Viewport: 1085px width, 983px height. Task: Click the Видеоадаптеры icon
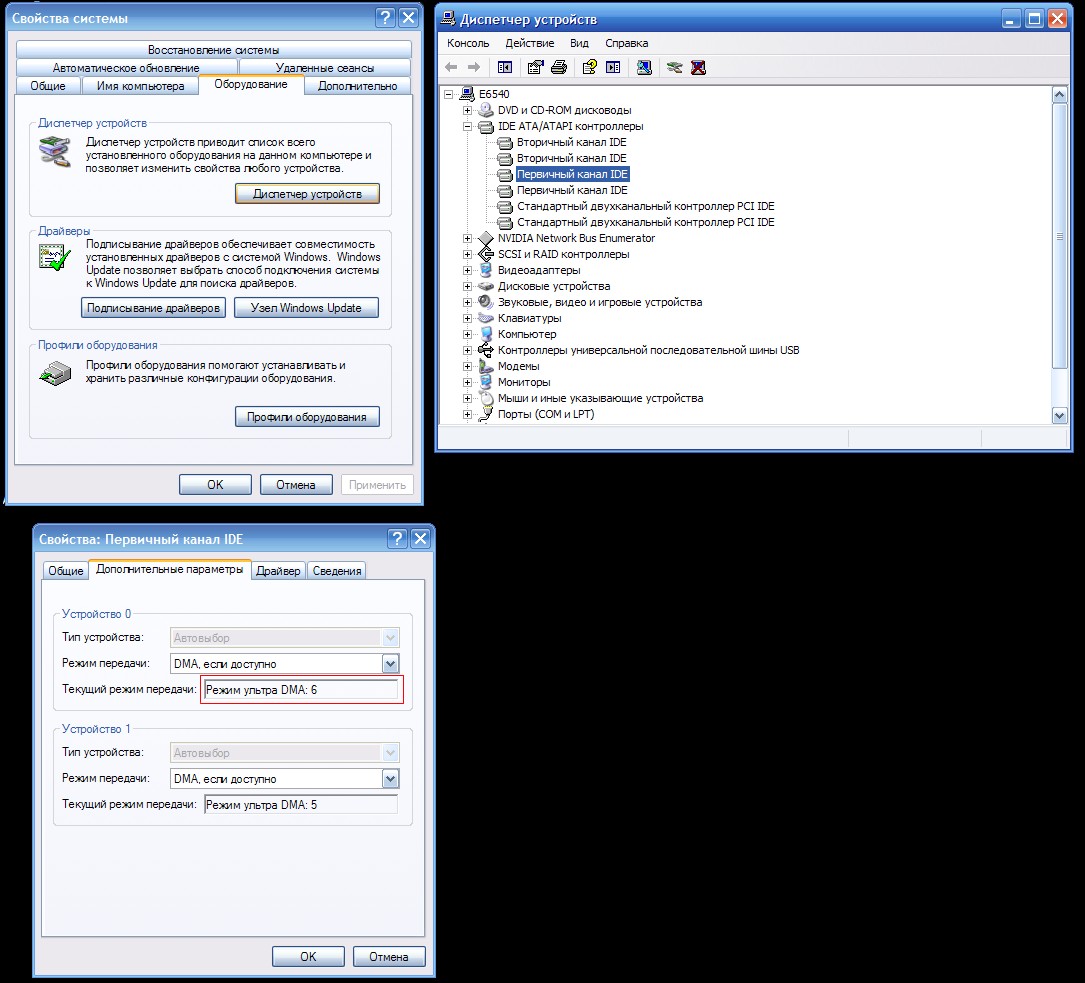(x=486, y=270)
